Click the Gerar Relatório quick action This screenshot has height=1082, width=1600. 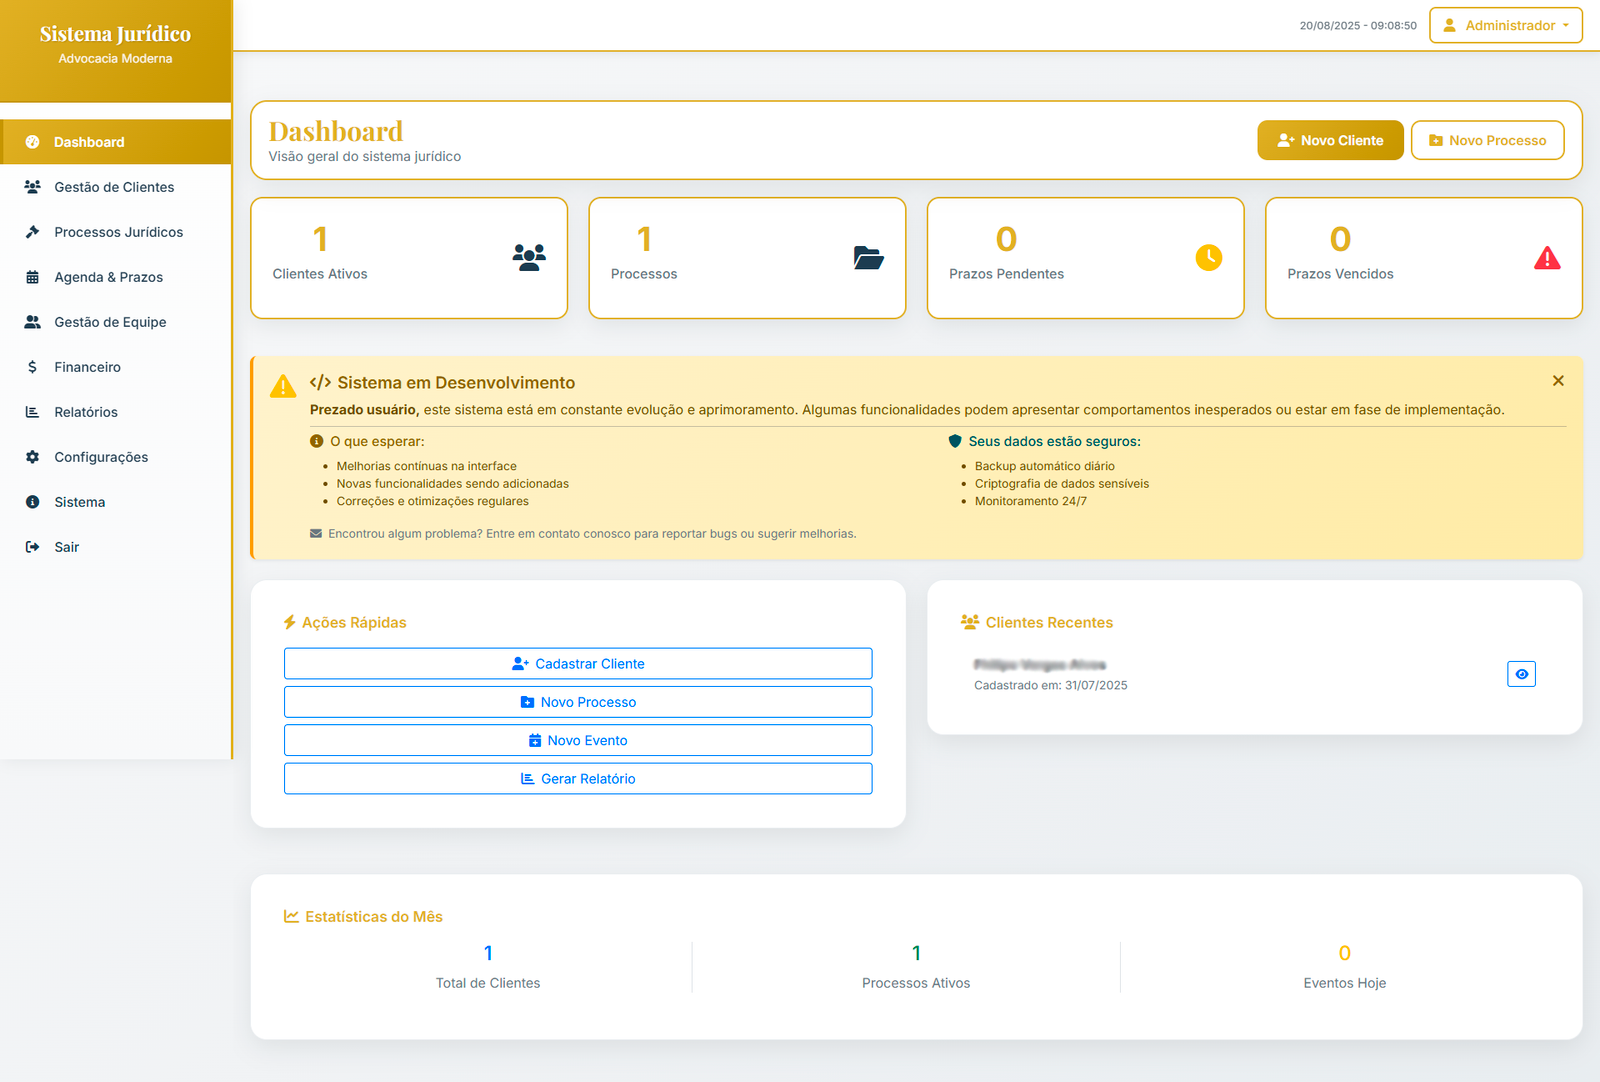578,778
